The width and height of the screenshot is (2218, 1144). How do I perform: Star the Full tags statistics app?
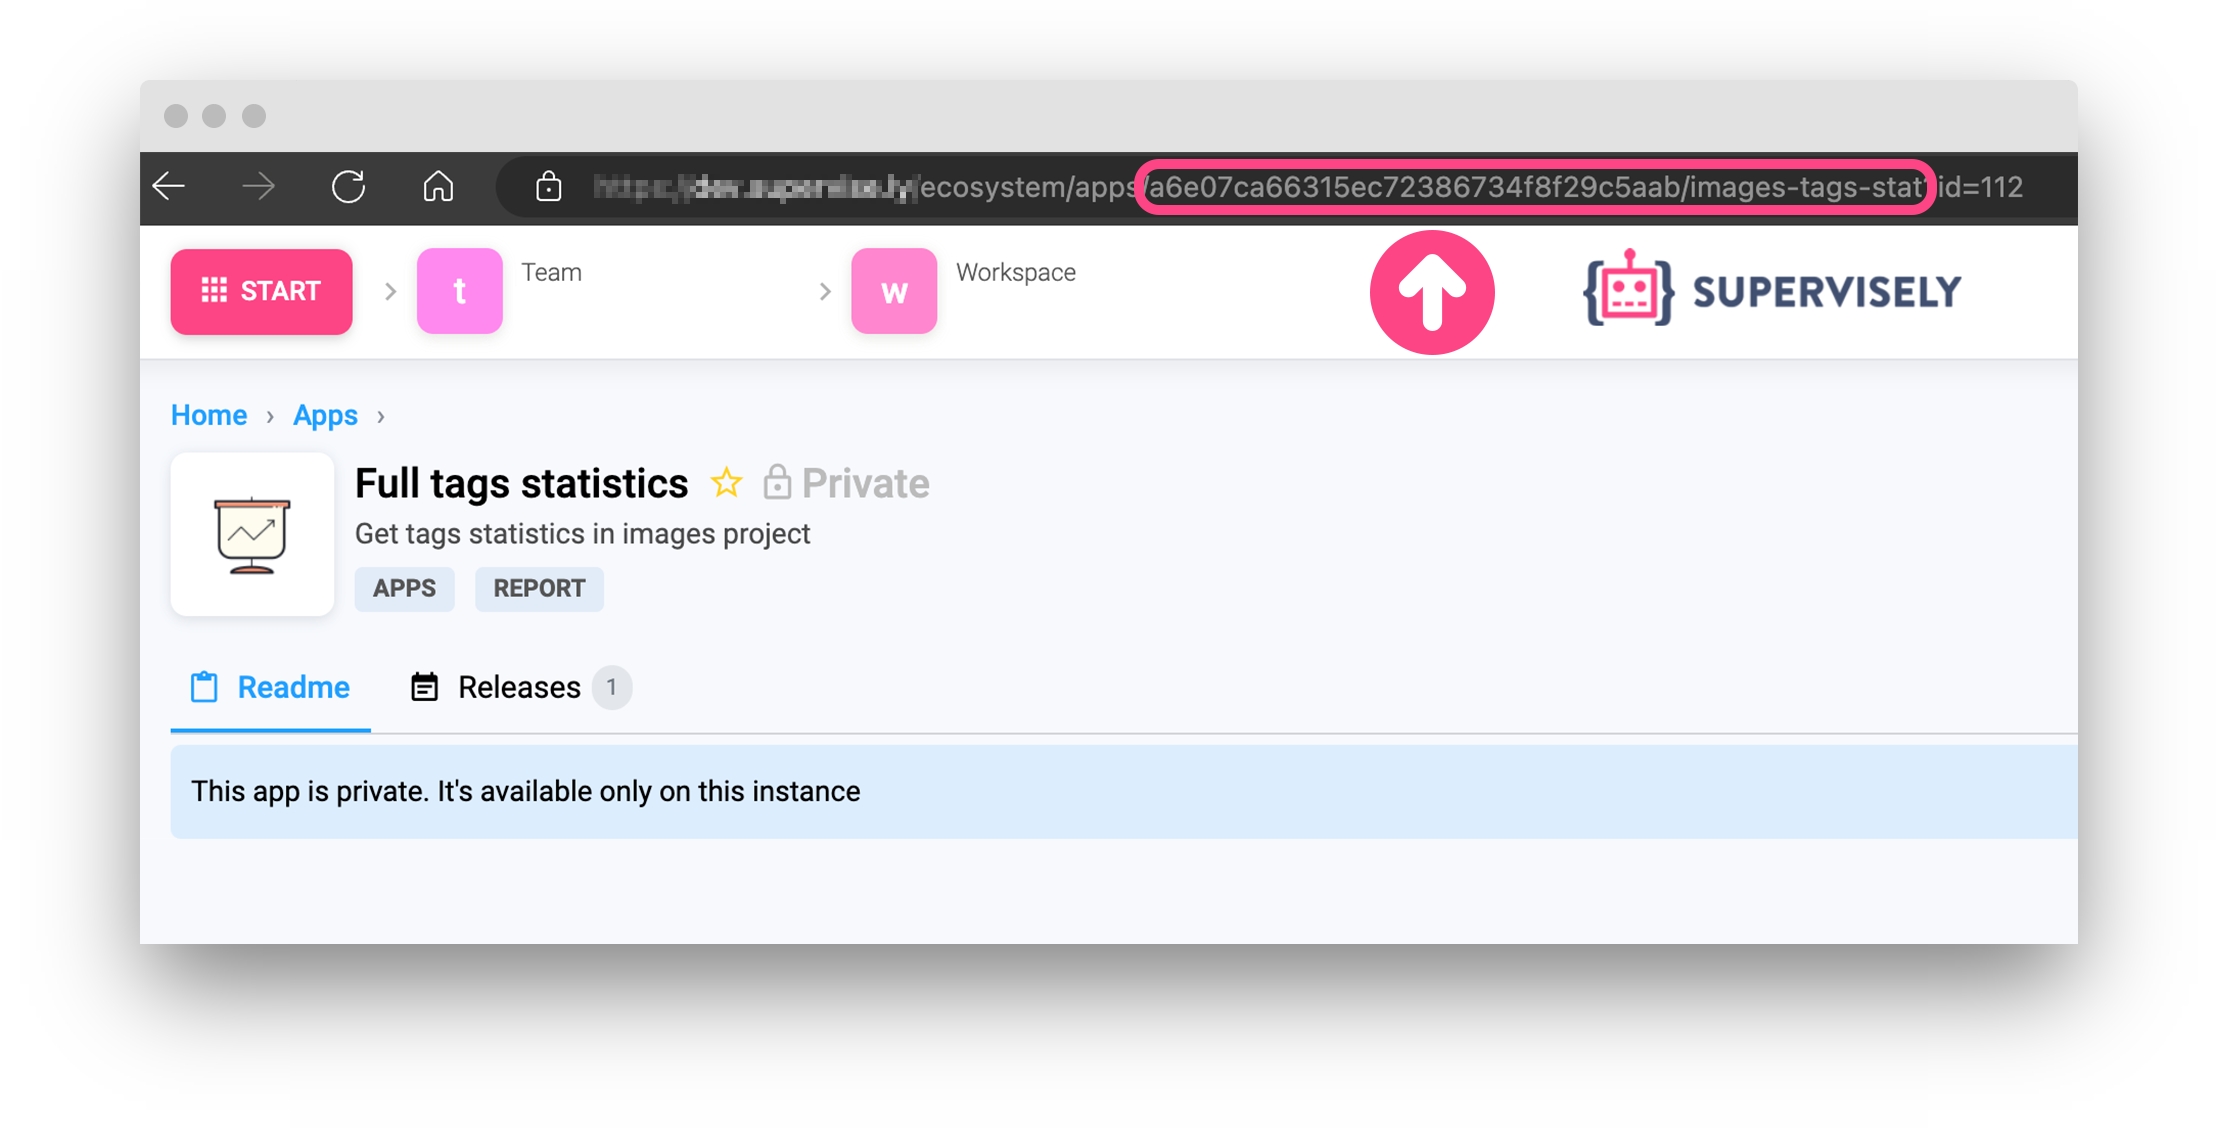pyautogui.click(x=726, y=483)
